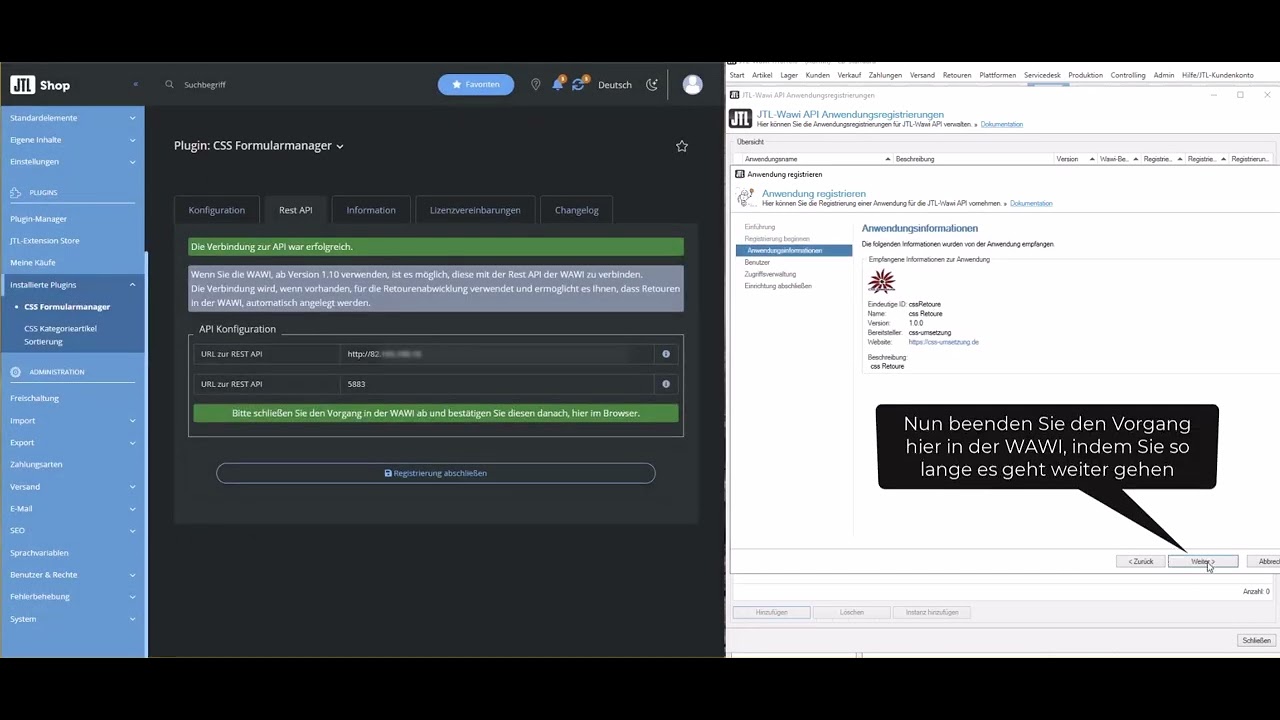This screenshot has height=720, width=1280.
Task: Click the css Retoure application logo
Action: [882, 281]
